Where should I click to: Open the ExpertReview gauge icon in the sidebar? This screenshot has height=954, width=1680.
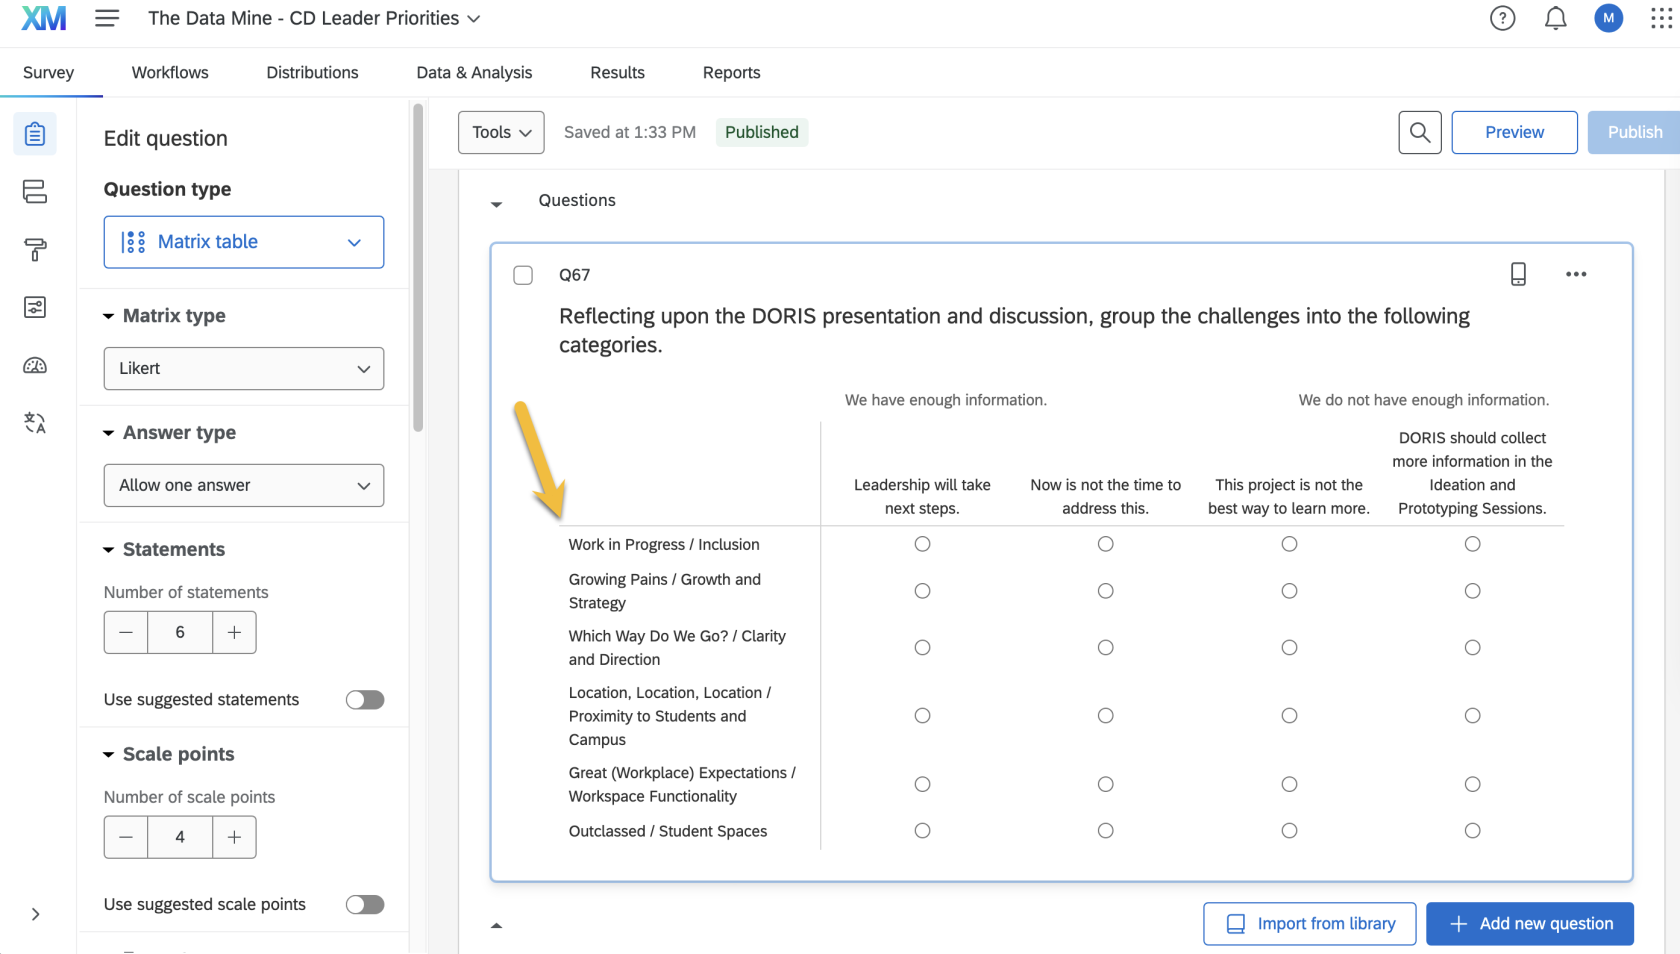(35, 365)
